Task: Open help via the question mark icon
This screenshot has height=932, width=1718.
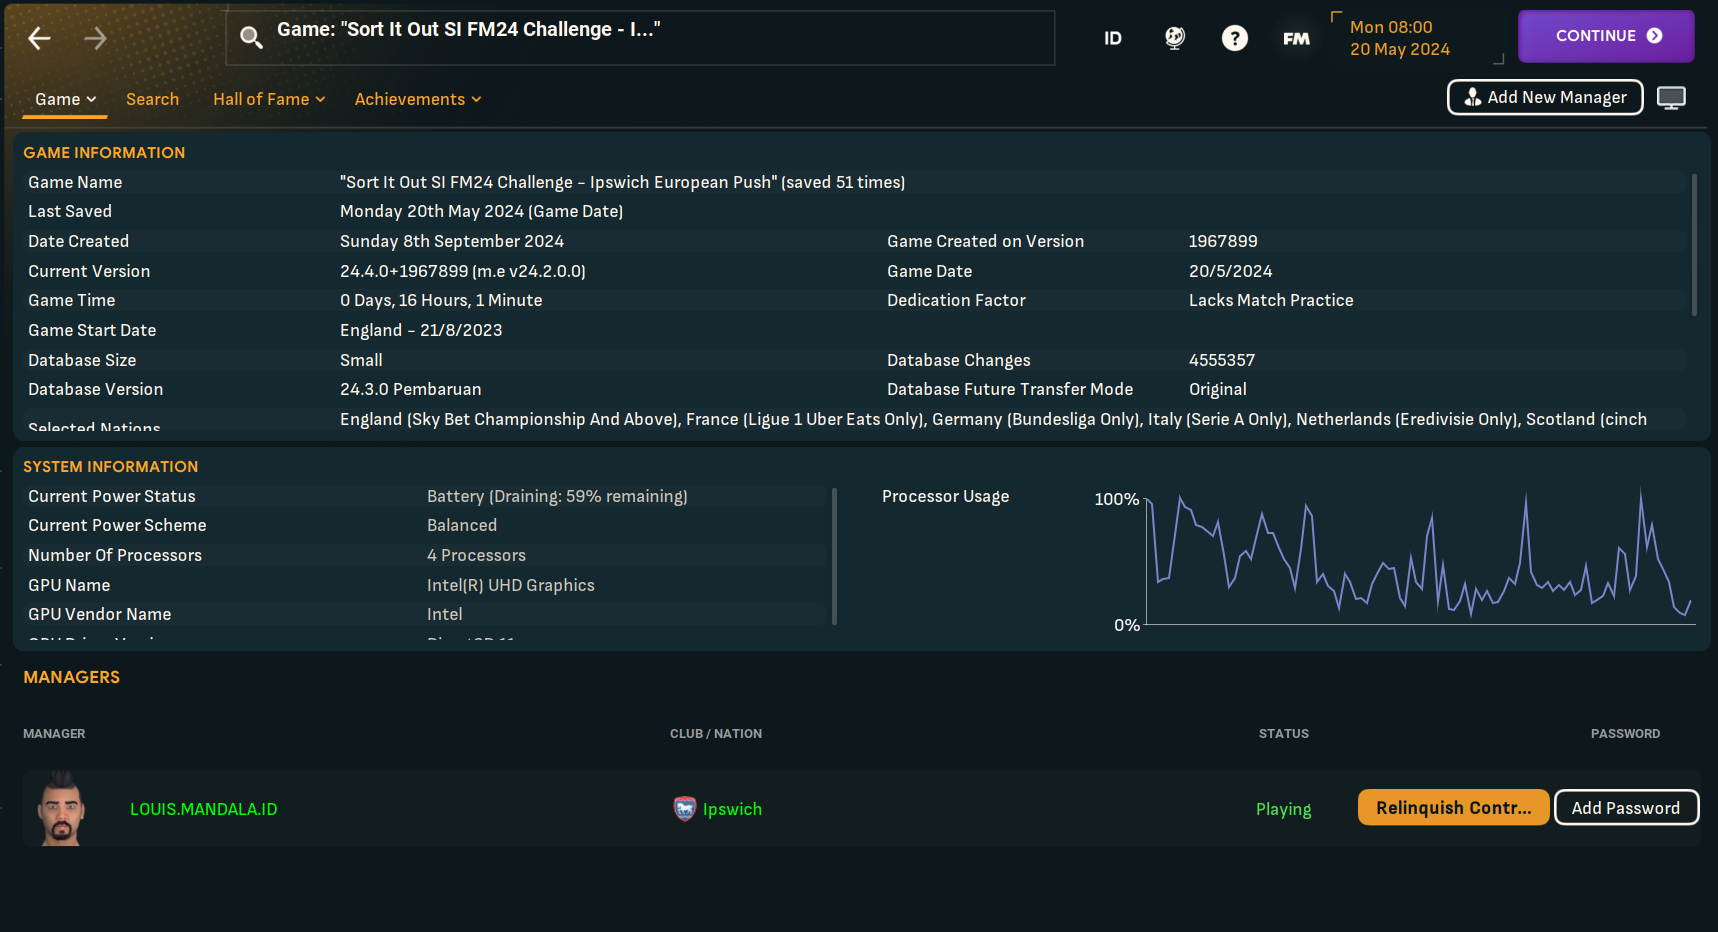Action: coord(1235,38)
